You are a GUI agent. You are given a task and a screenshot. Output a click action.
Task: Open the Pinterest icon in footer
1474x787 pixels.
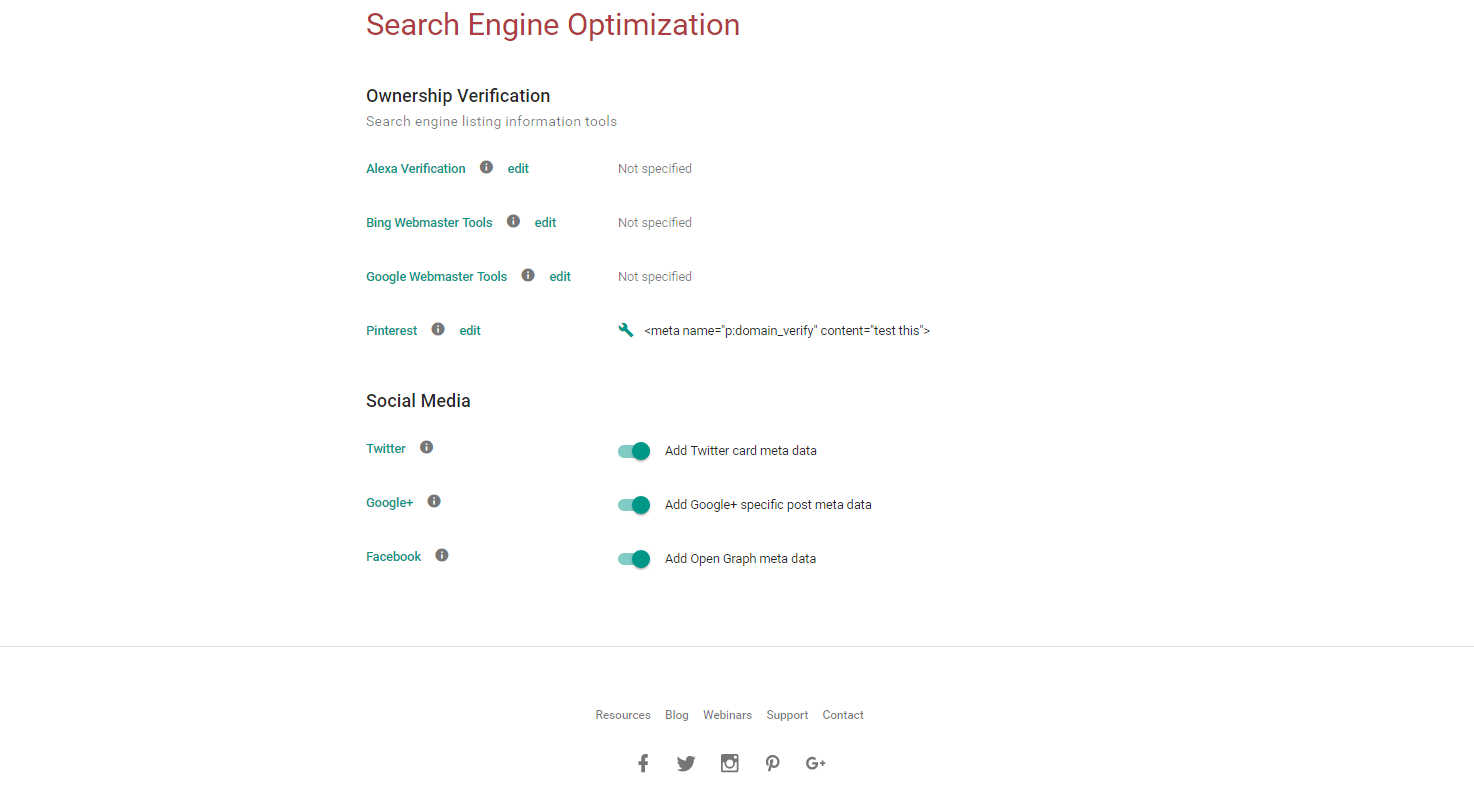(773, 764)
